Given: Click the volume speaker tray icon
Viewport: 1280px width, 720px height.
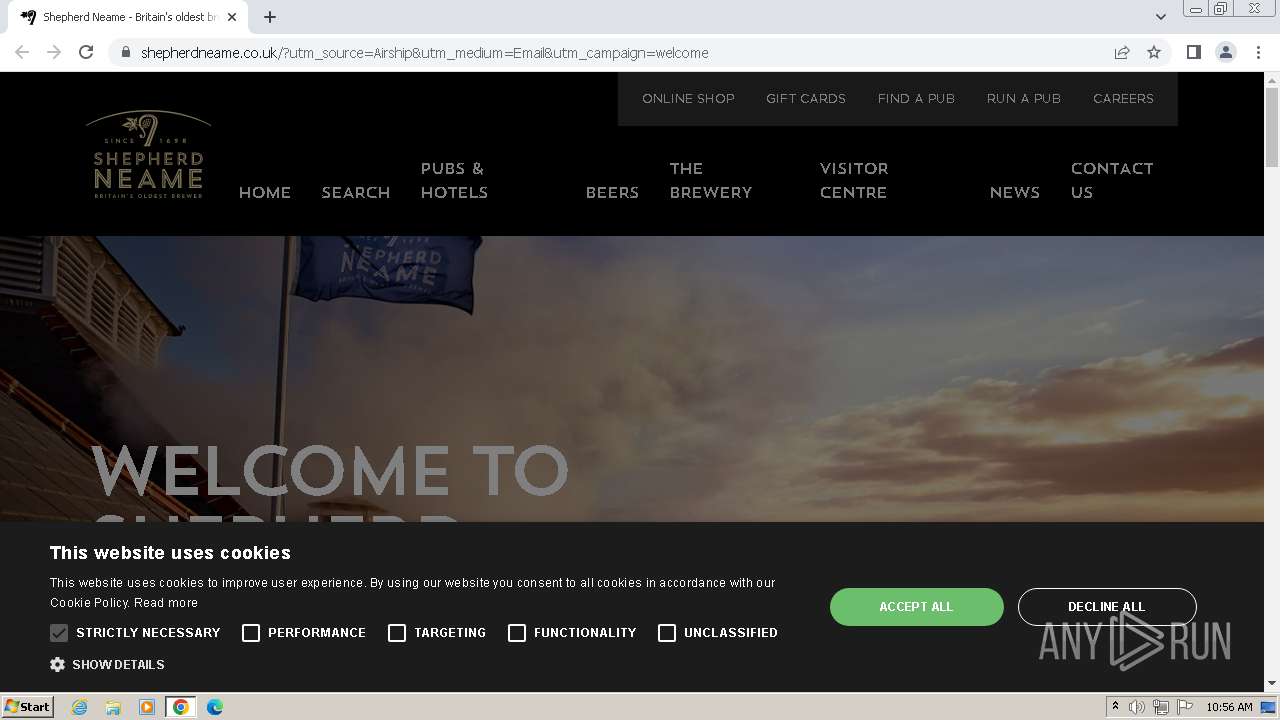Looking at the screenshot, I should click(1137, 707).
